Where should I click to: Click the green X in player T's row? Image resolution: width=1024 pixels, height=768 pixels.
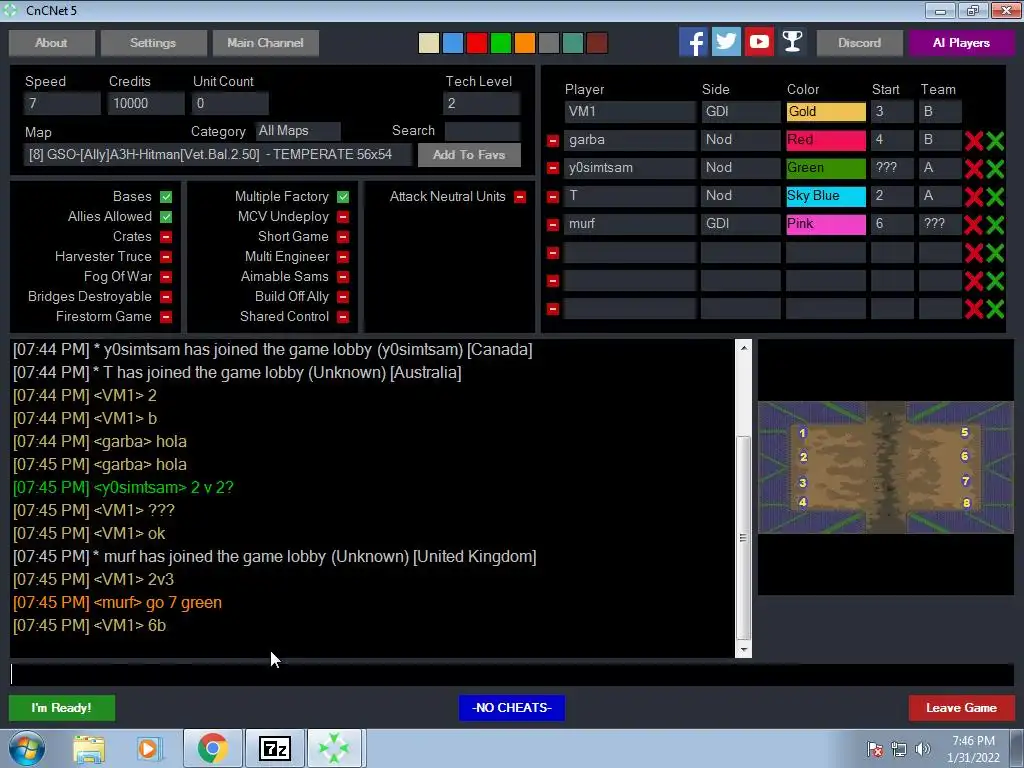[995, 197]
